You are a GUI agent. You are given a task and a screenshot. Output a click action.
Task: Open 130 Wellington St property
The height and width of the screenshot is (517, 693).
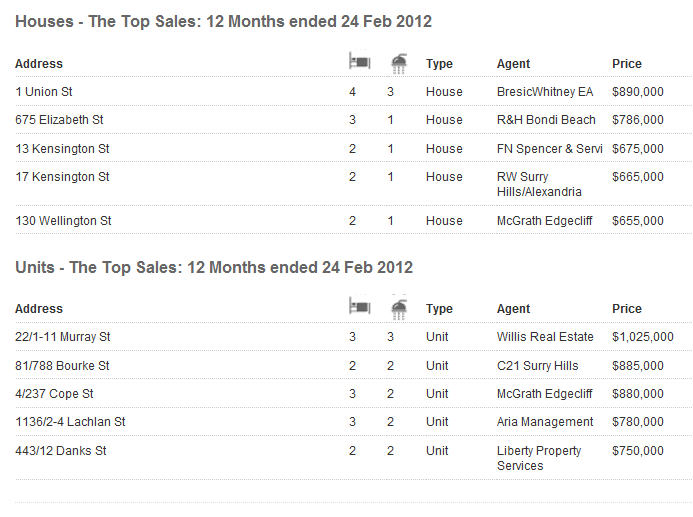[x=63, y=221]
